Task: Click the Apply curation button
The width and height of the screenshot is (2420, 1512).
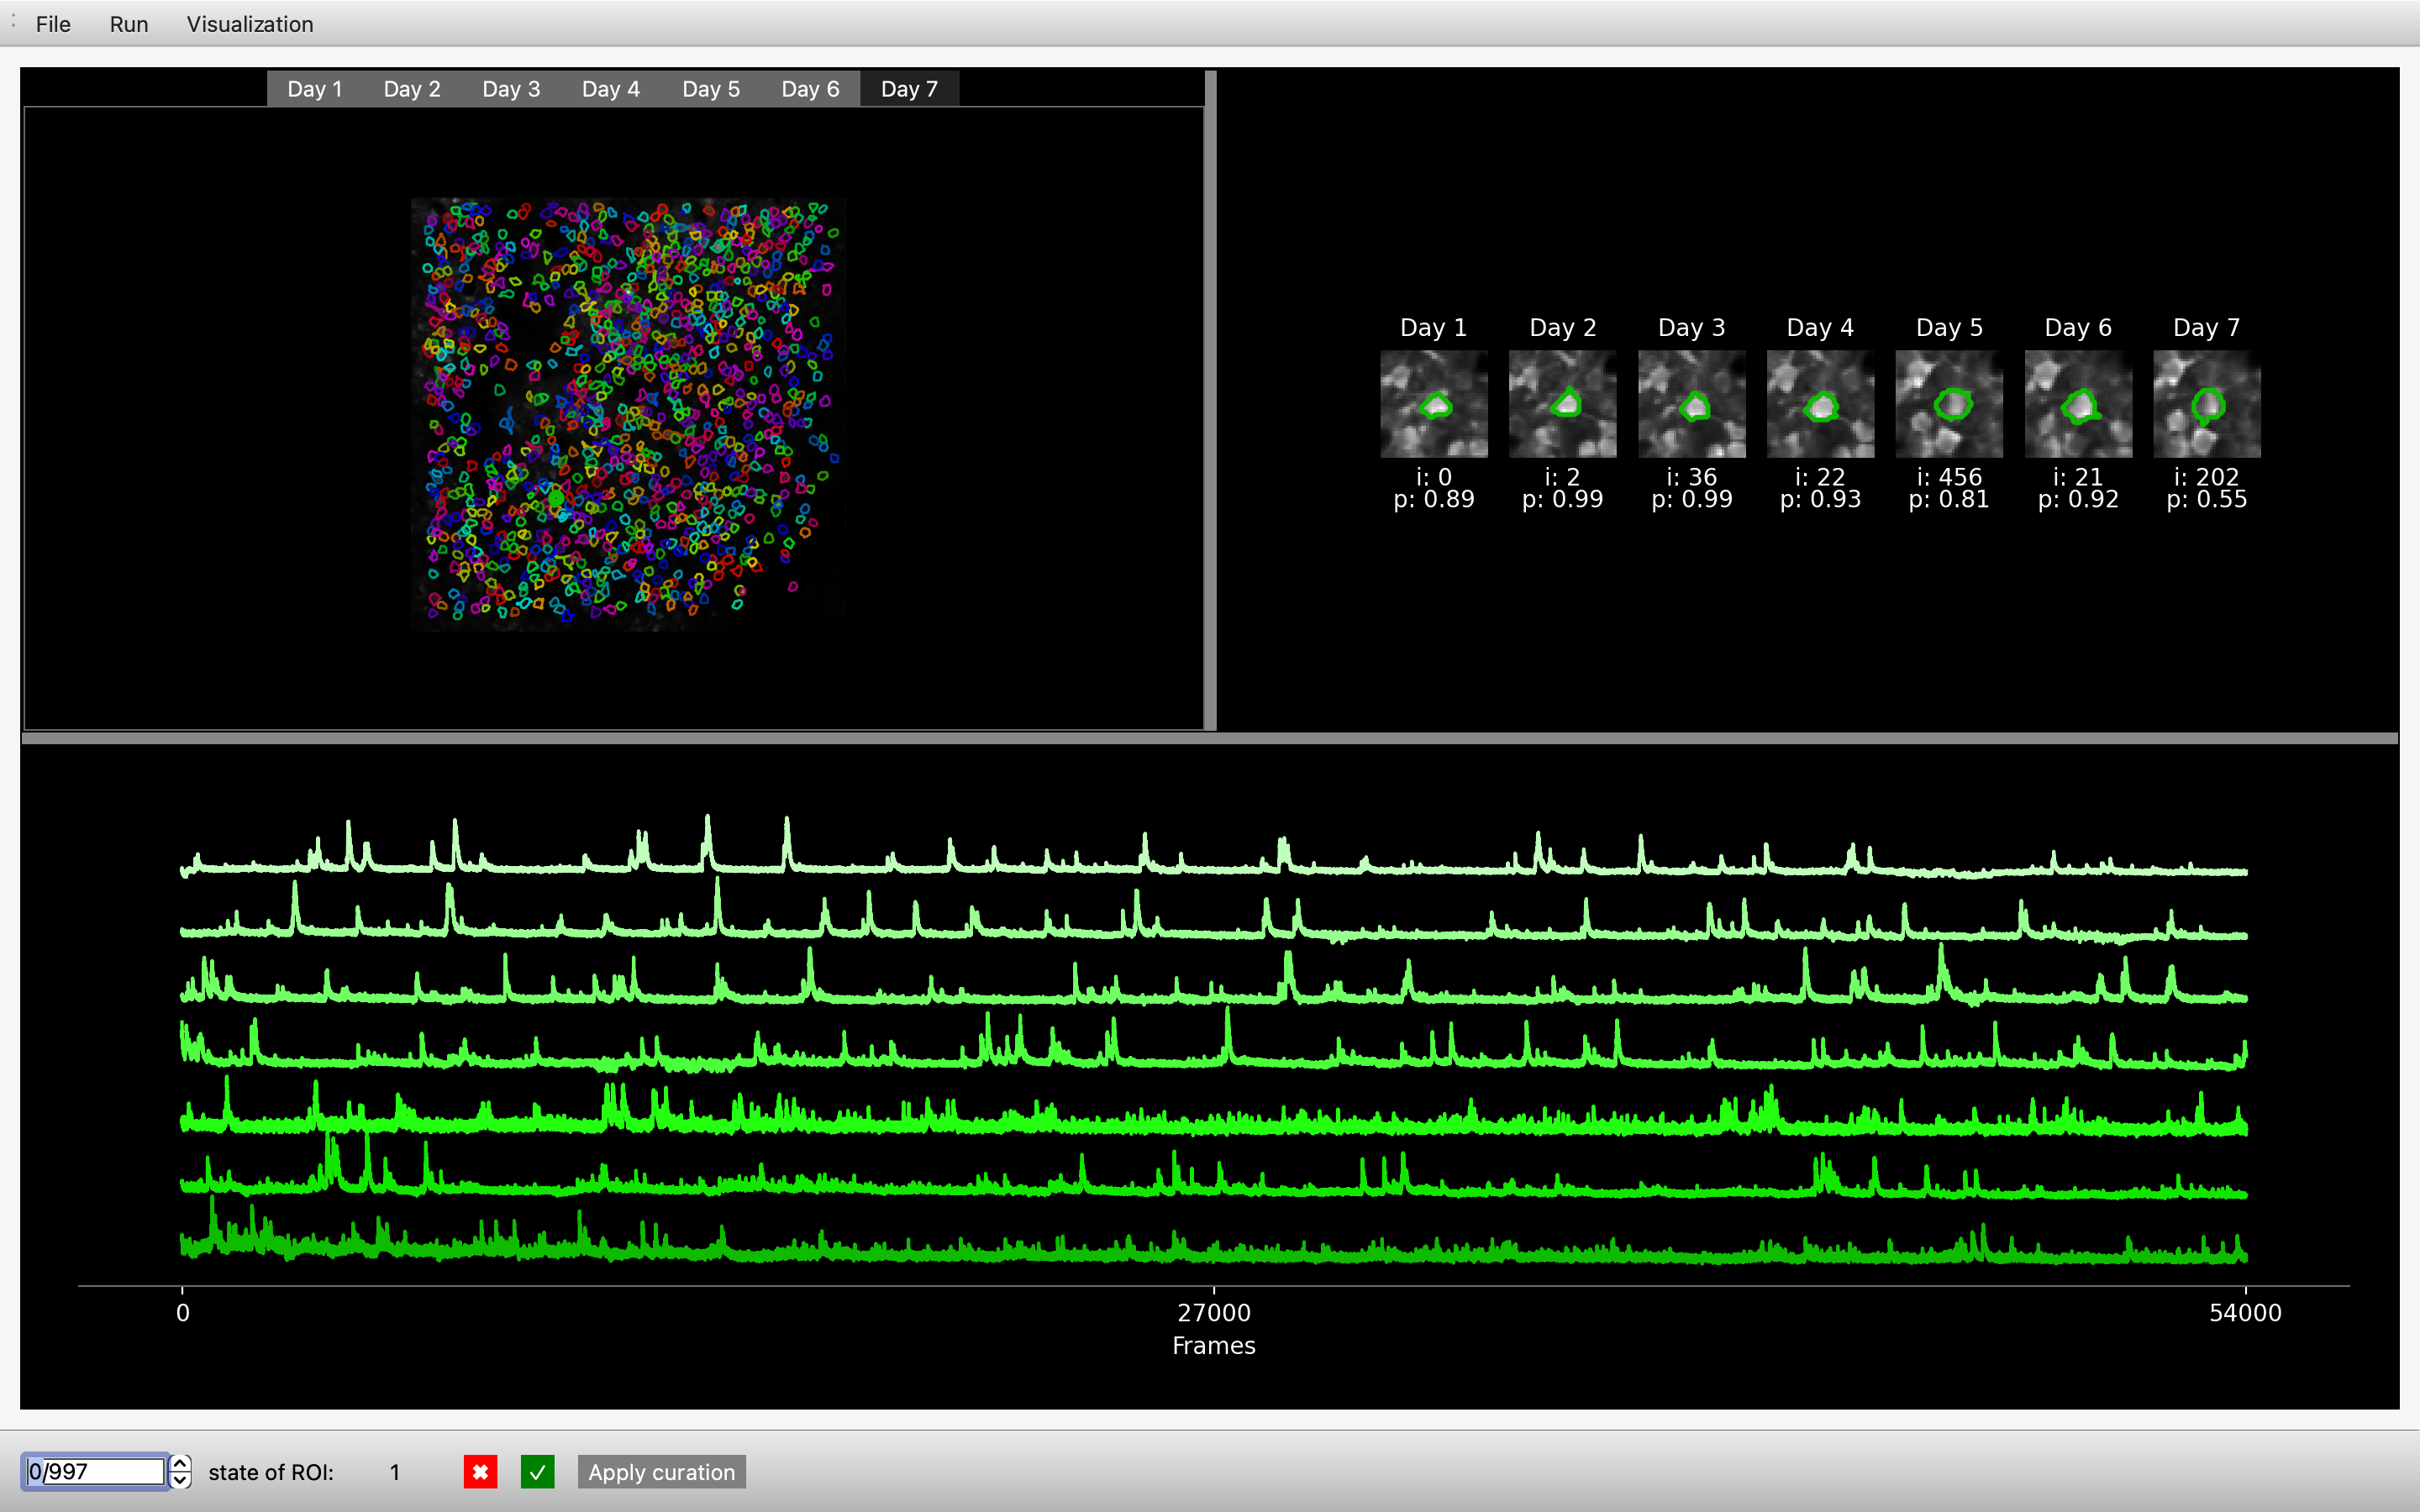Action: coord(661,1471)
